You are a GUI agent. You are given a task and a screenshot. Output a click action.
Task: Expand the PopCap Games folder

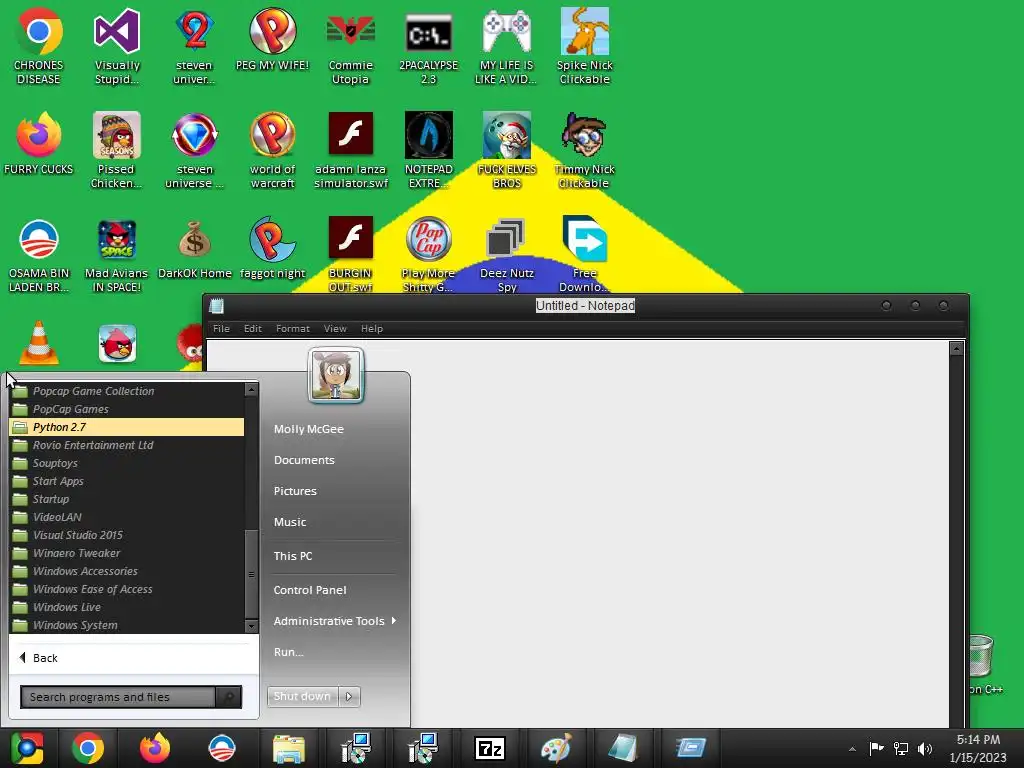[x=127, y=409]
